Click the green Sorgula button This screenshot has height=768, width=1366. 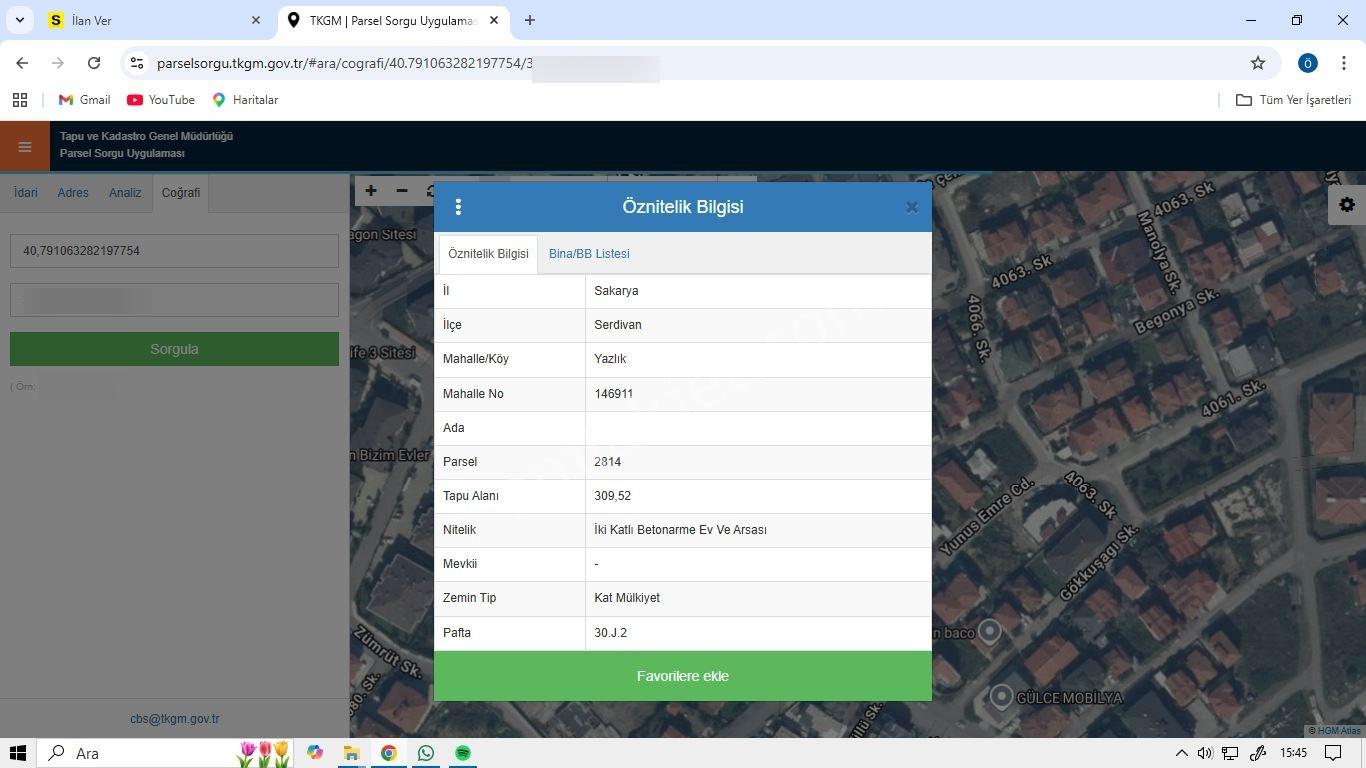coord(174,349)
